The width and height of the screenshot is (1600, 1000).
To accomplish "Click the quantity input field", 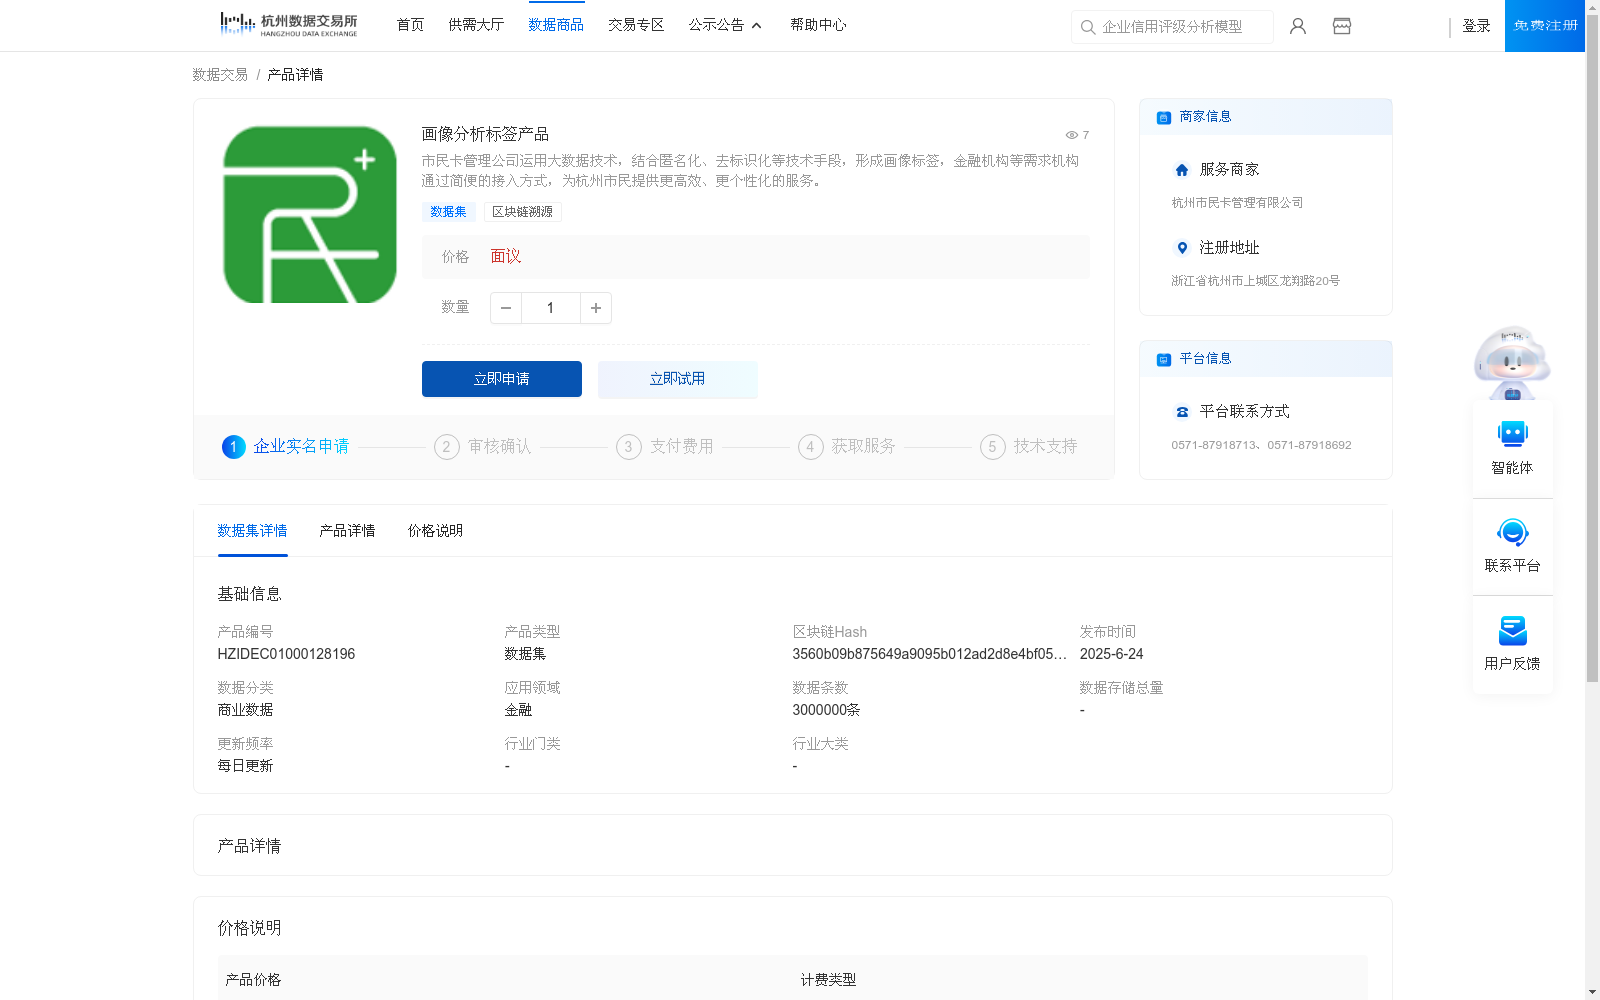I will [x=551, y=308].
